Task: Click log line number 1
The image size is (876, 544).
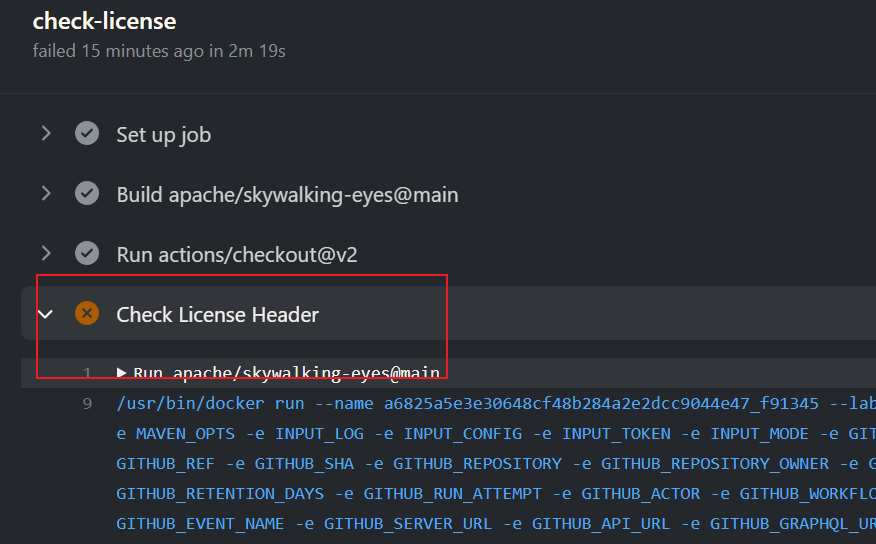Action: (x=87, y=373)
